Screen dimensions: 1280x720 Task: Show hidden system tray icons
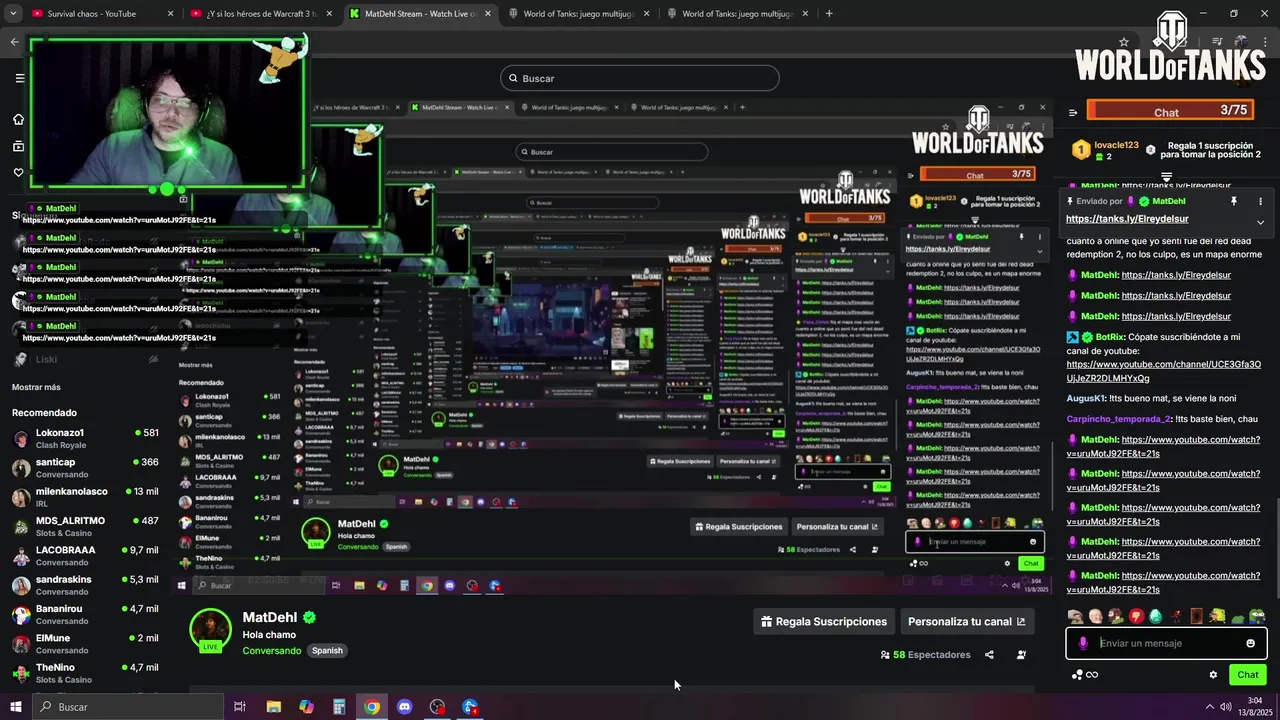pyautogui.click(x=1209, y=707)
